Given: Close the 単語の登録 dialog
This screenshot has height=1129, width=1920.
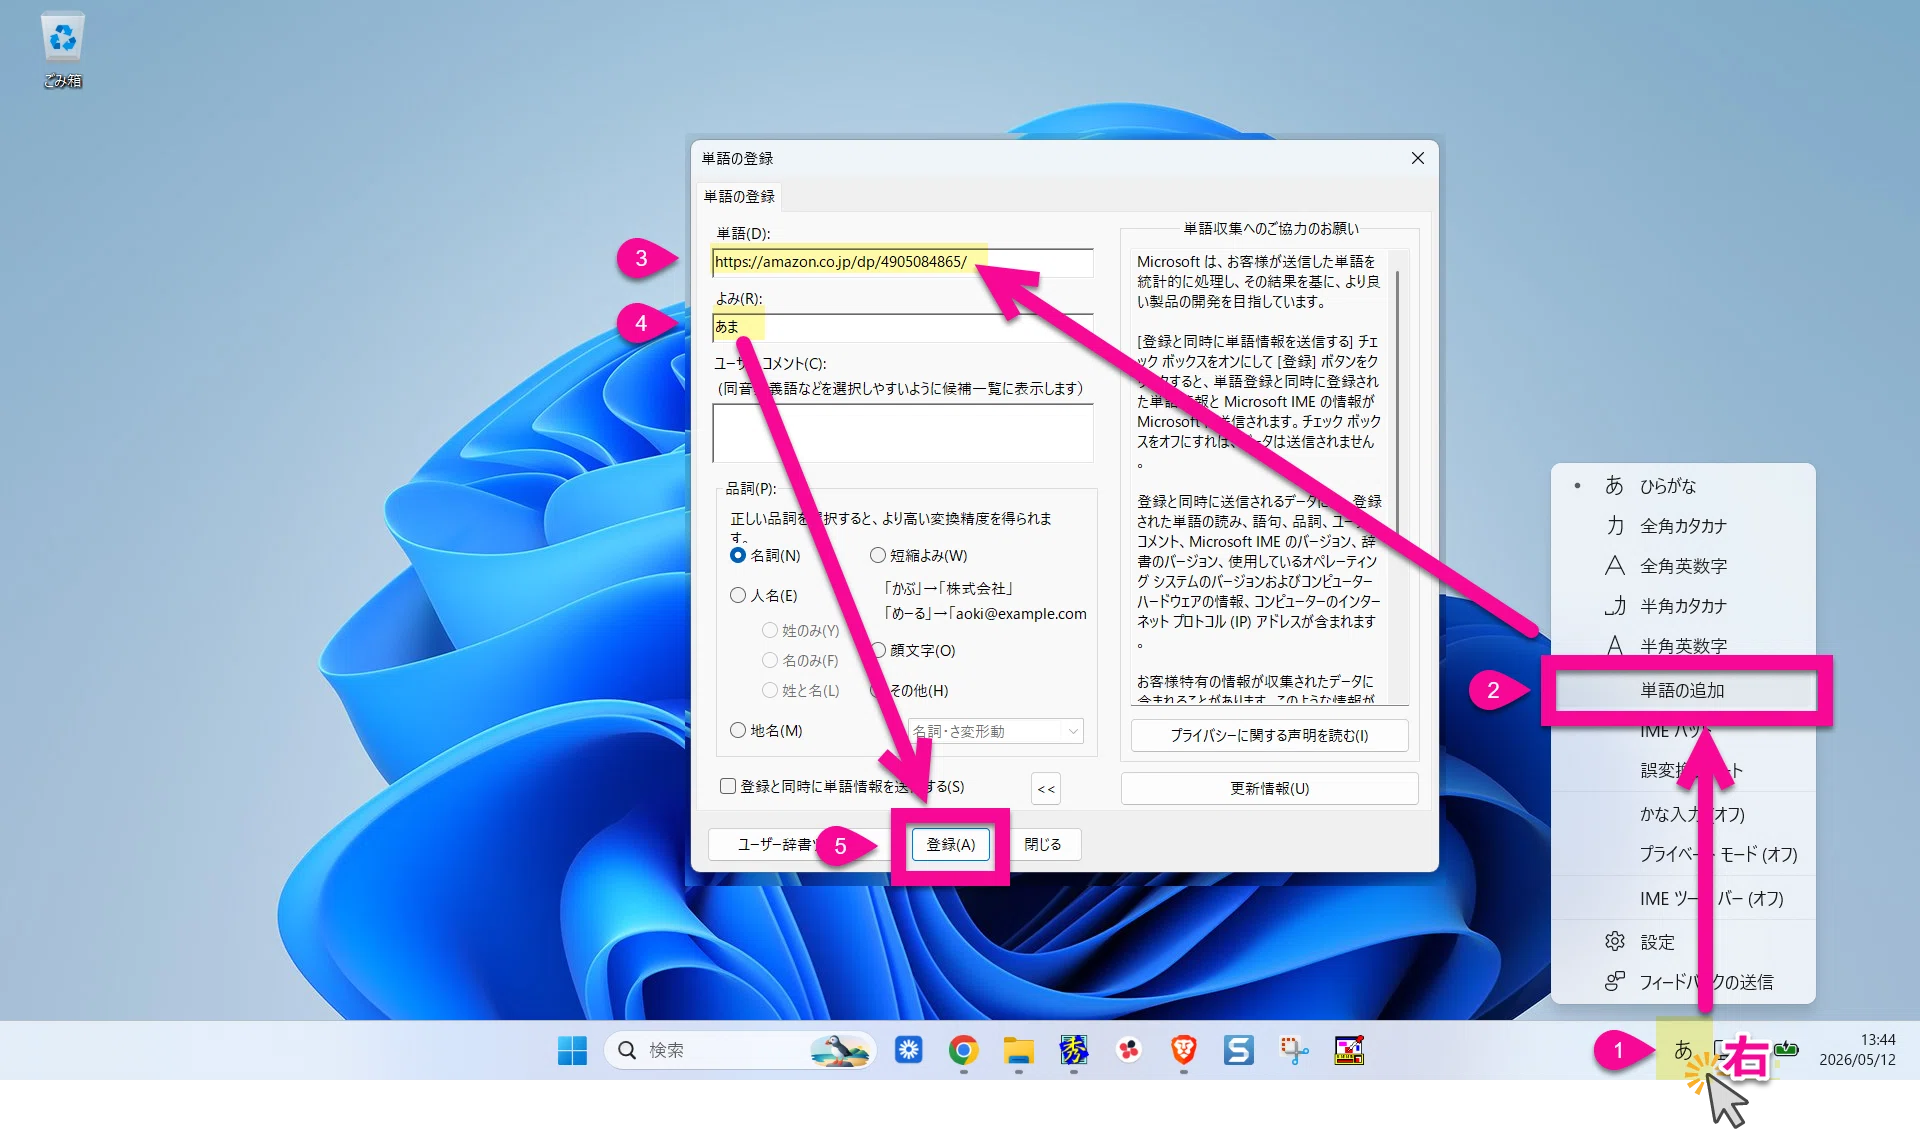Looking at the screenshot, I should click(x=1417, y=158).
